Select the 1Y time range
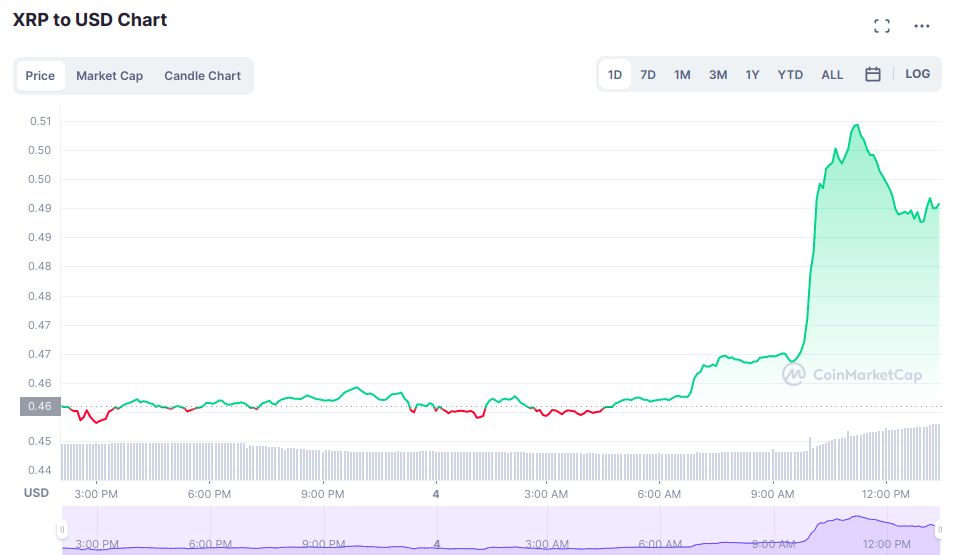956x555 pixels. [x=752, y=74]
